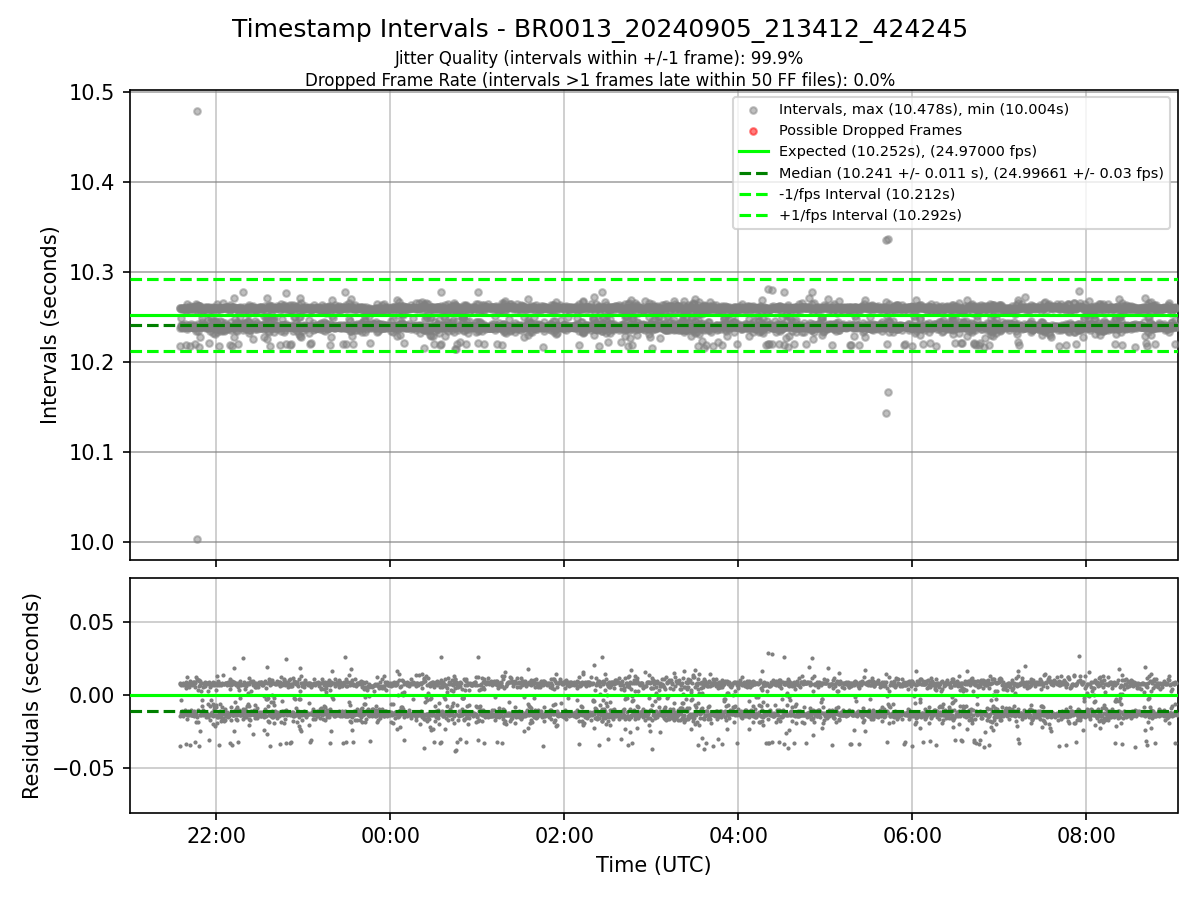Click the plot title starting 'Timestamp Intervals - BR0013'
The image size is (1200, 900).
pos(600,29)
